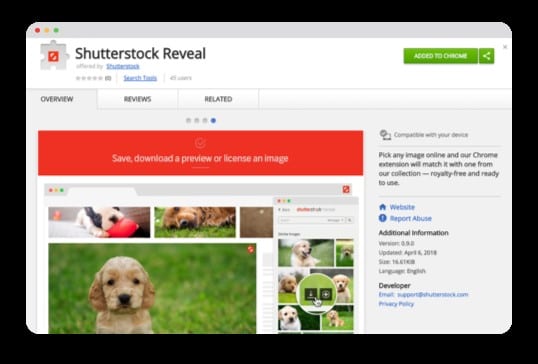Screen dimensions: 538x364
Task: Select the third carousel dot
Action: pos(205,120)
